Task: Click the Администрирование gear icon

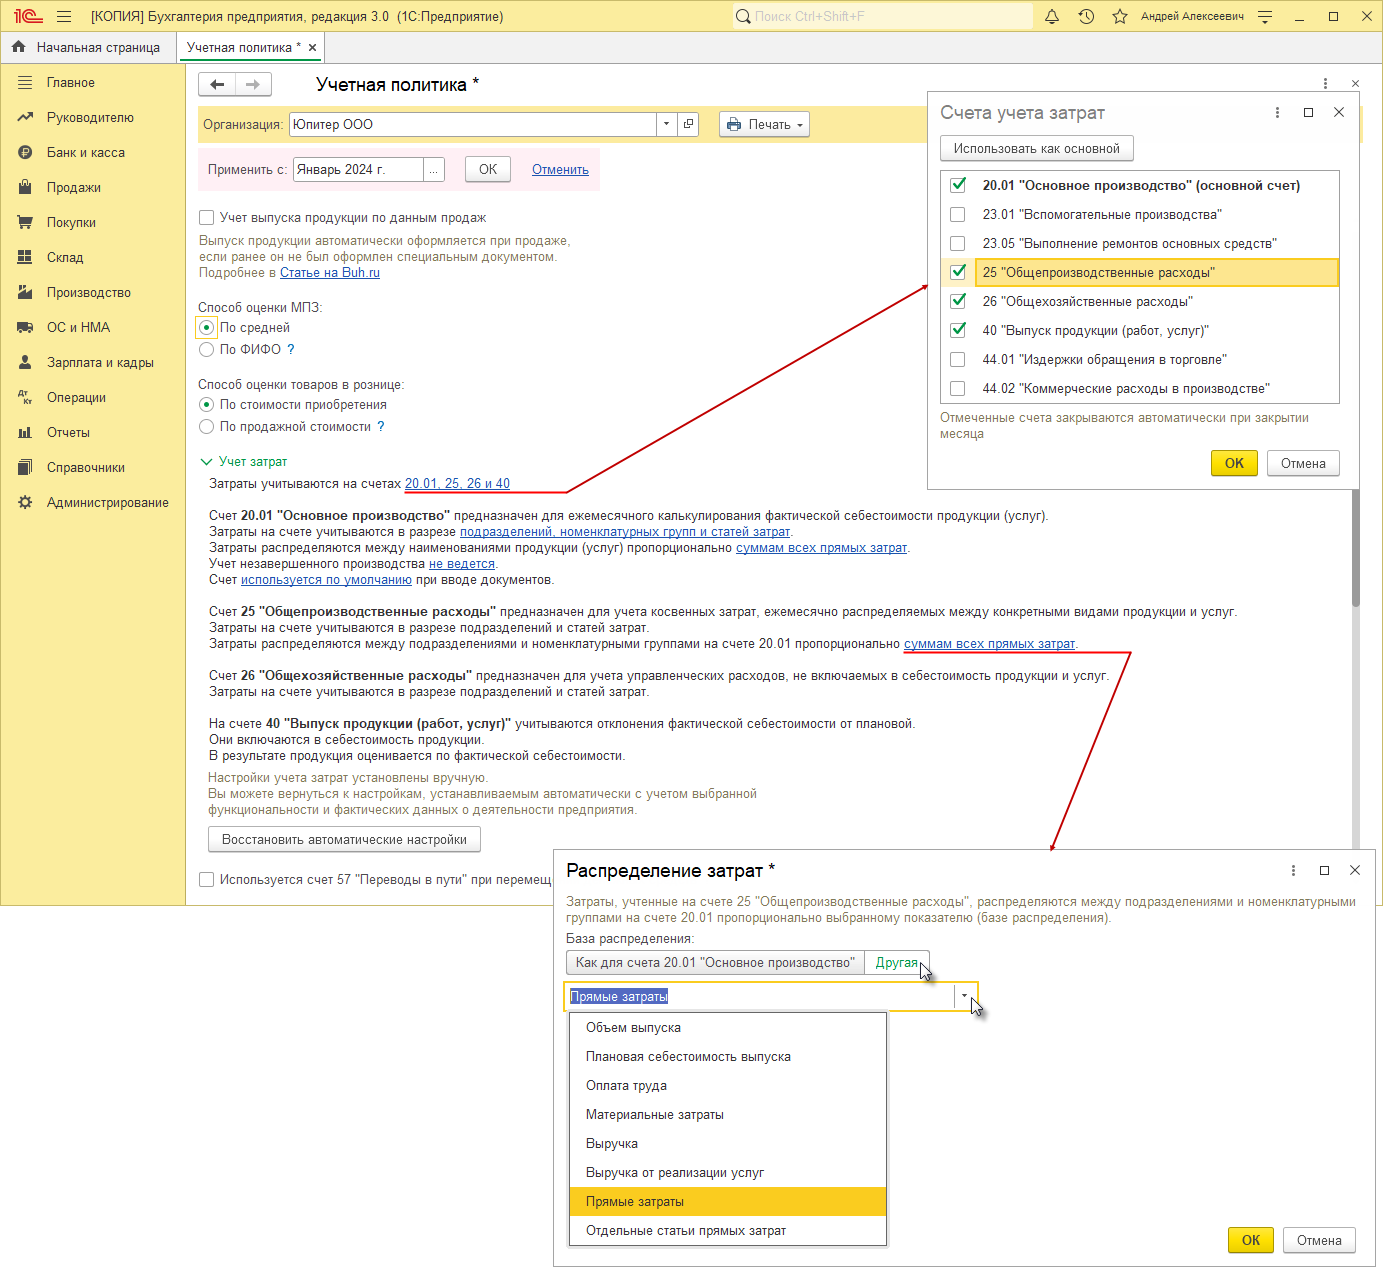Action: (x=25, y=503)
